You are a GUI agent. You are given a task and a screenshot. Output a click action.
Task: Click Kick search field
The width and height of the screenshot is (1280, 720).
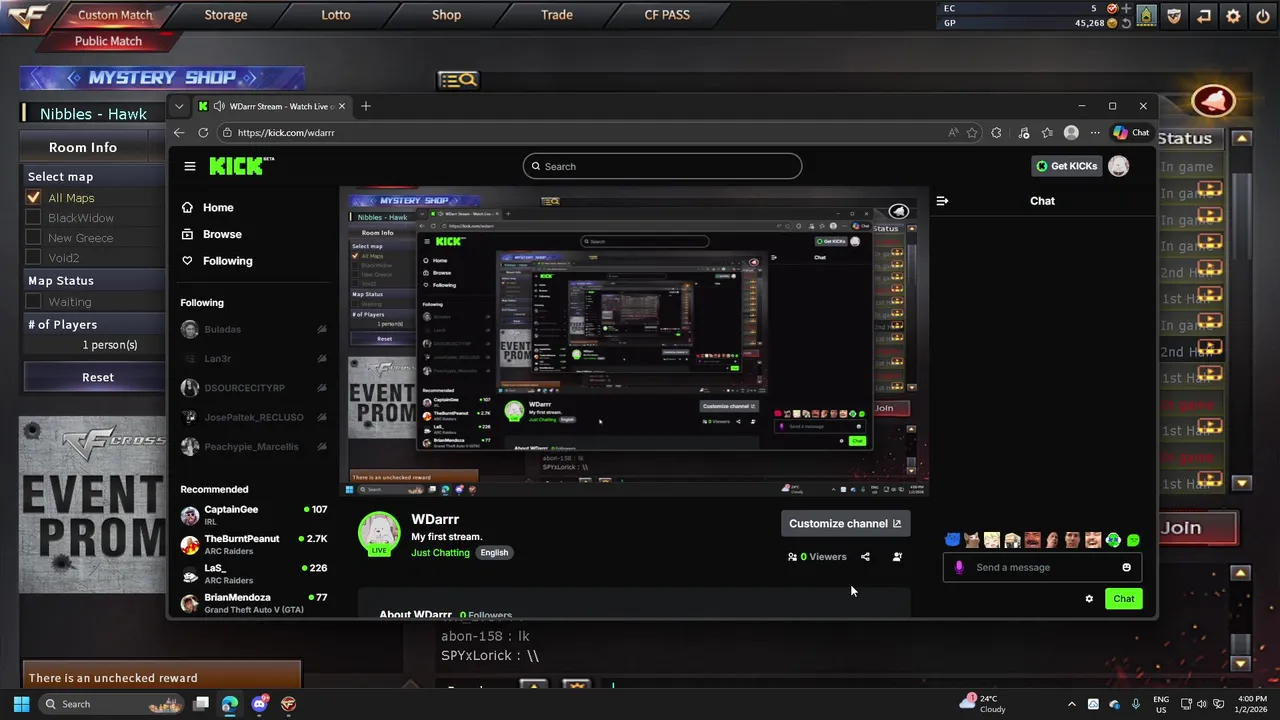pyautogui.click(x=662, y=166)
